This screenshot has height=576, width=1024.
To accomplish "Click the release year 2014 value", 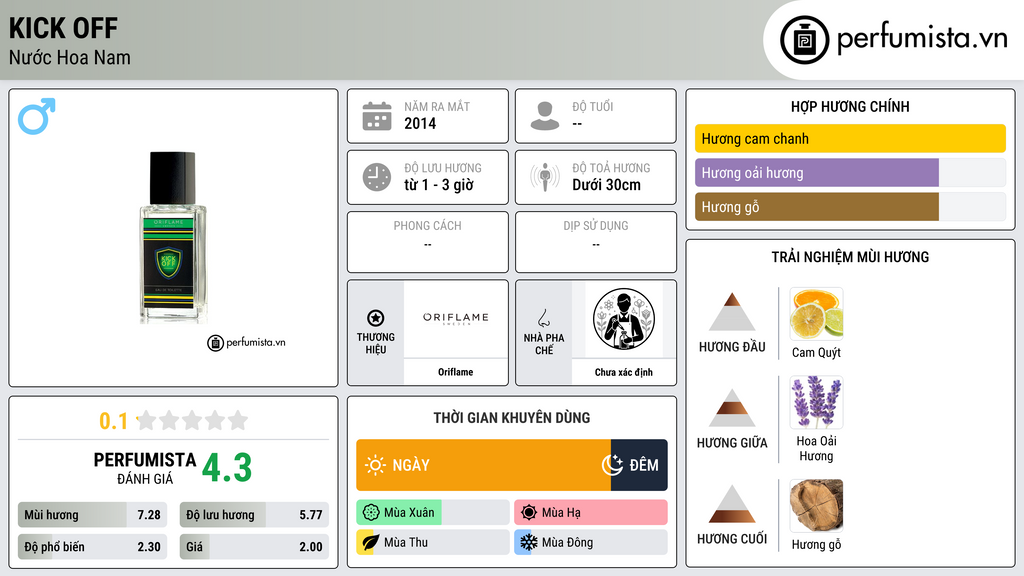I will pyautogui.click(x=420, y=123).
